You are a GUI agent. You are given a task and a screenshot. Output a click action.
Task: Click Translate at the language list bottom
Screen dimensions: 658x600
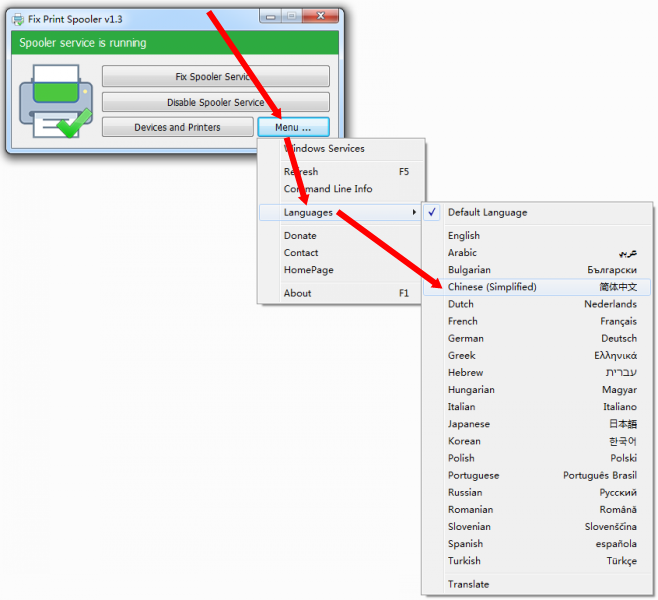point(537,585)
